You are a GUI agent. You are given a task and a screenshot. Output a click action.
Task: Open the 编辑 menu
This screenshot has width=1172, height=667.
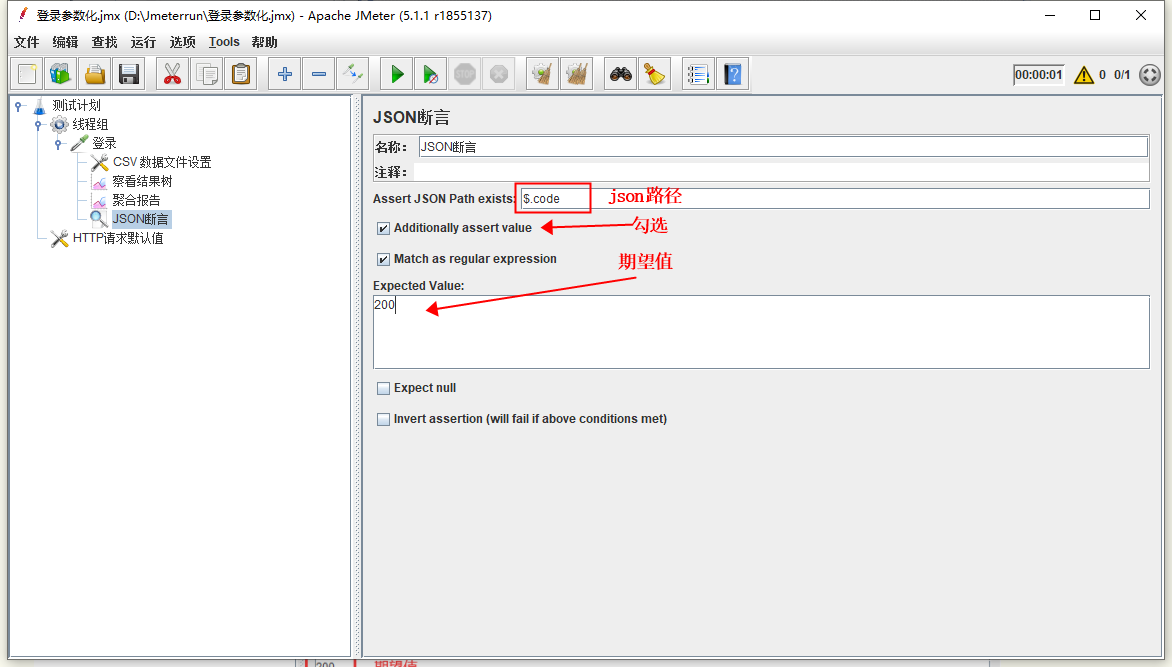[65, 42]
